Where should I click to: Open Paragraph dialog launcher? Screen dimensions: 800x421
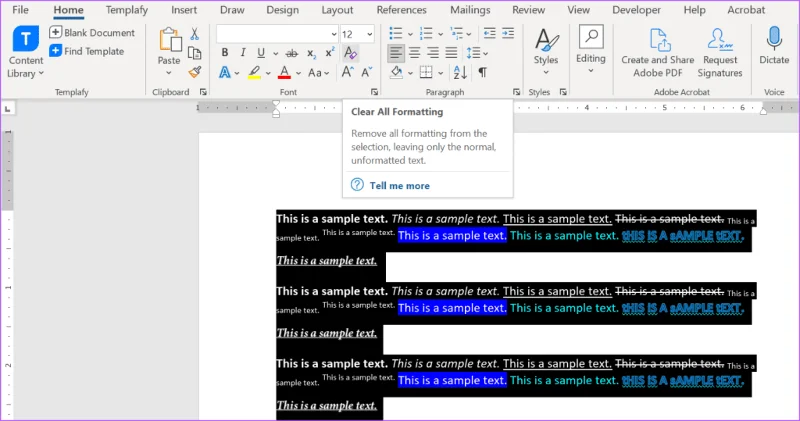point(516,92)
